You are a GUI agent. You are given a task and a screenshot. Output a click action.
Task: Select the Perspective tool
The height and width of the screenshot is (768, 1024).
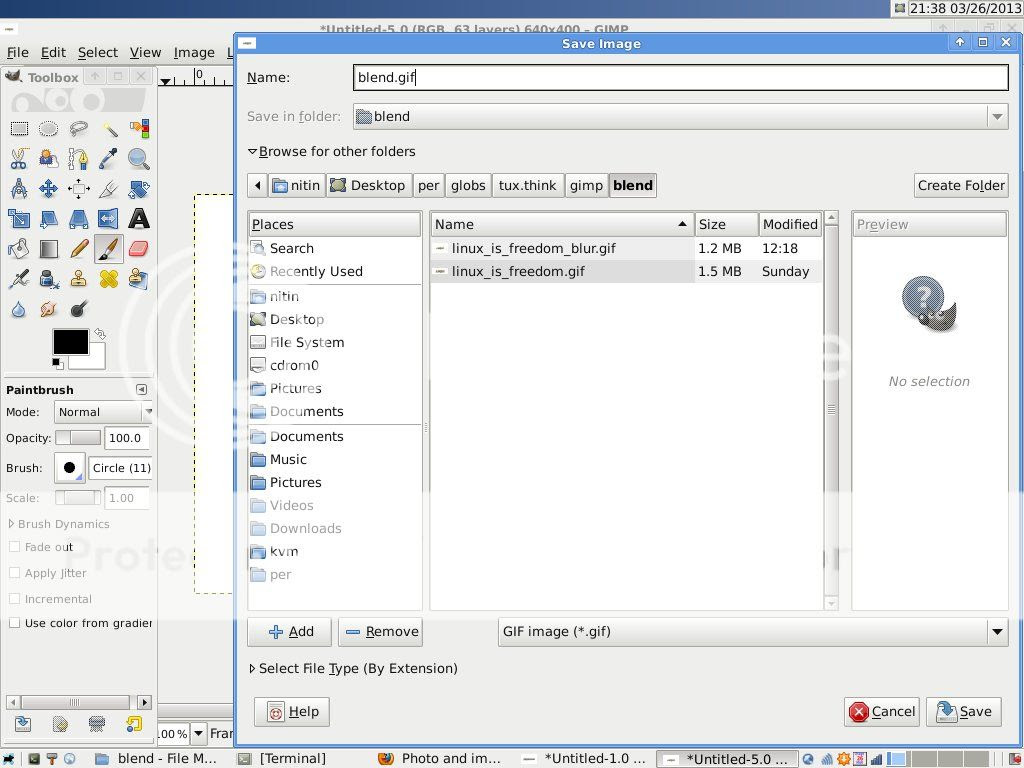(78, 219)
